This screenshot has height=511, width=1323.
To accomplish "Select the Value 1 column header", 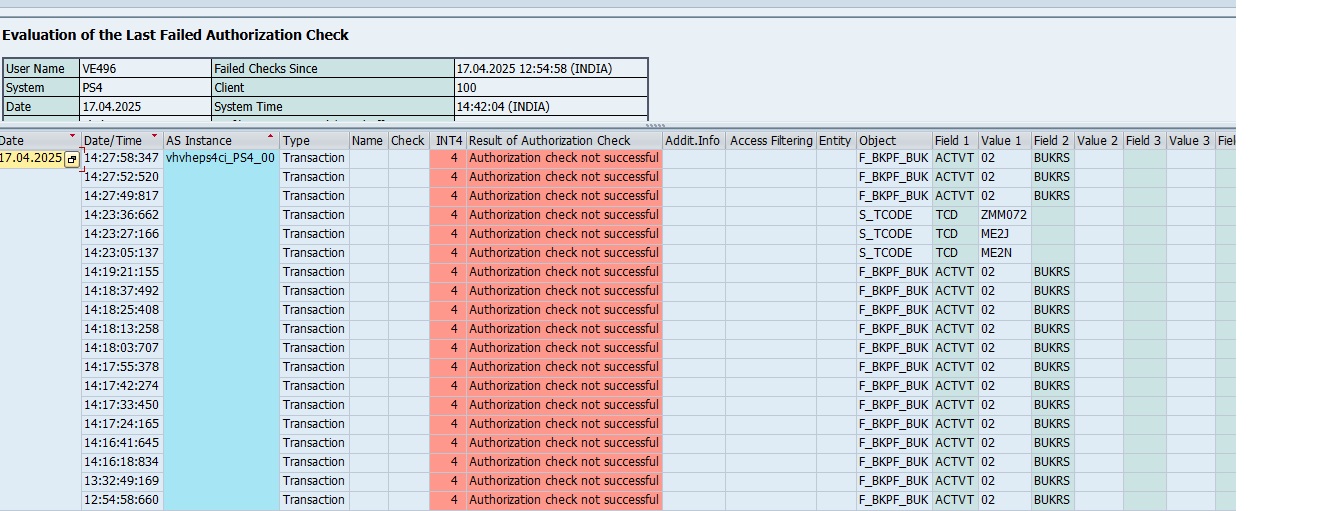I will tap(1003, 141).
